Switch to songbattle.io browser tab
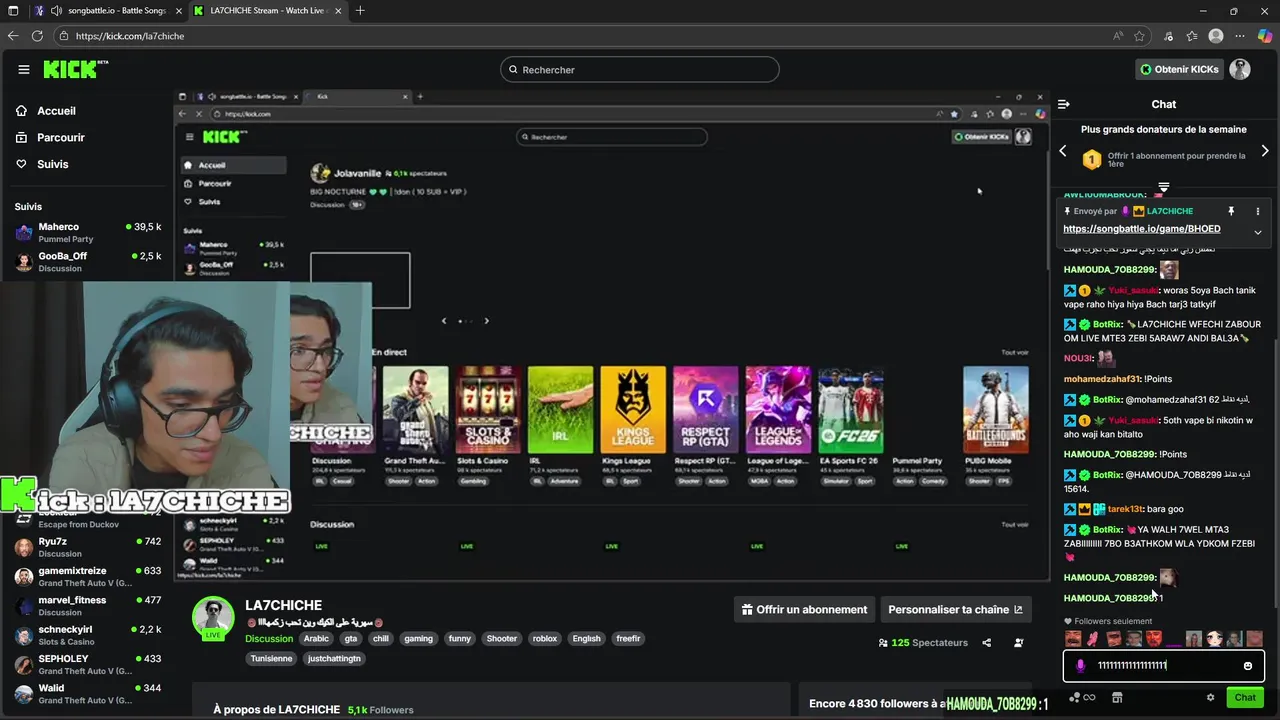Viewport: 1280px width, 720px height. (107, 11)
